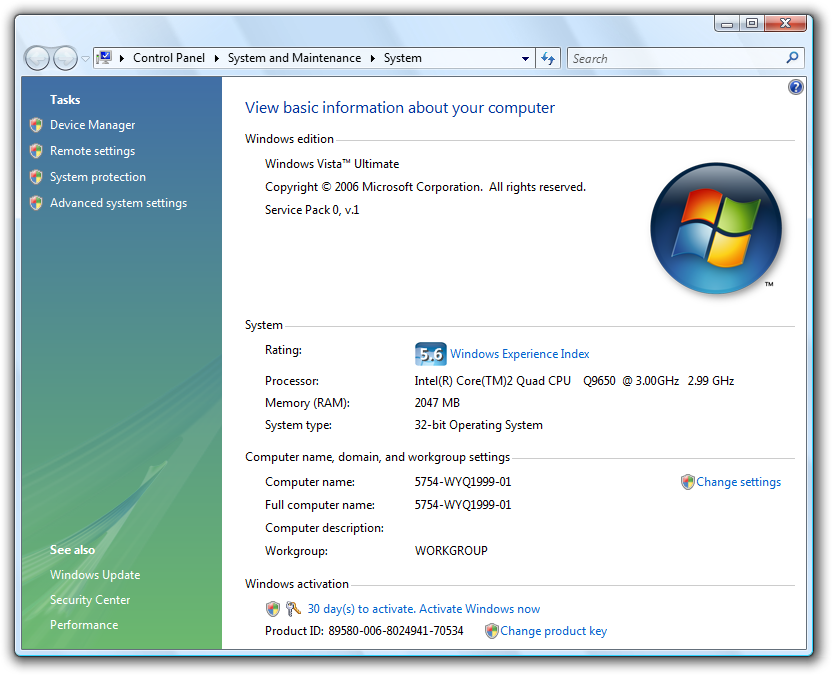Click the Full computer name value
This screenshot has height=676, width=832.
pyautogui.click(x=463, y=505)
